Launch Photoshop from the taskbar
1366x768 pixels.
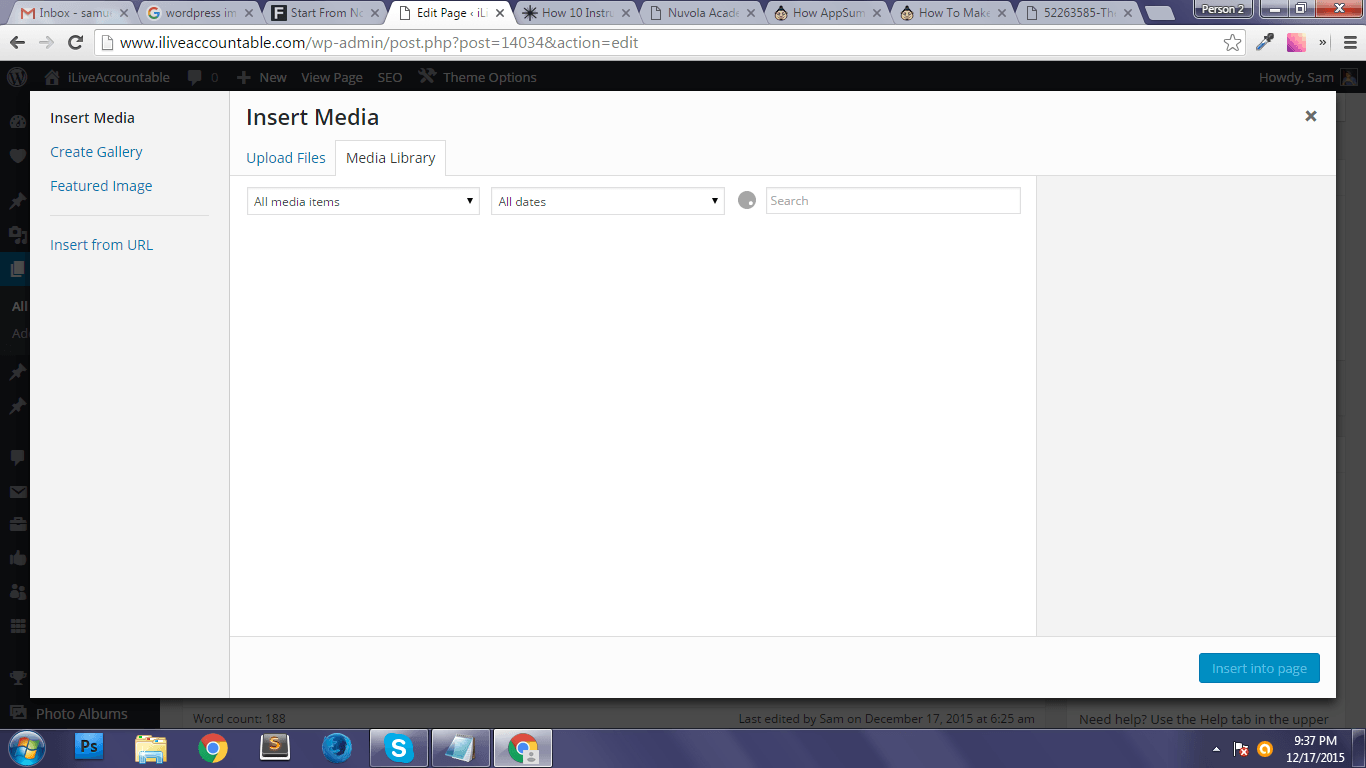[x=90, y=748]
